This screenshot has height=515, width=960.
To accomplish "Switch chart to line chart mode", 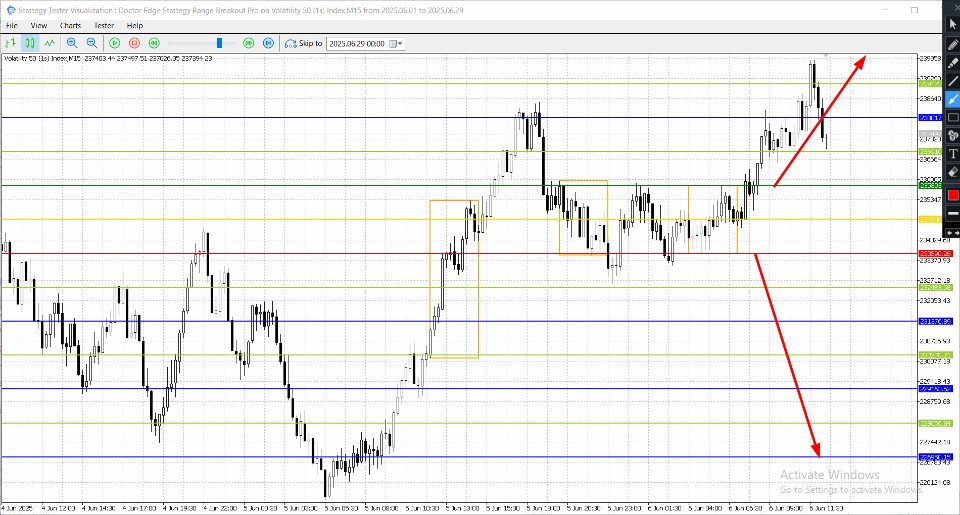I will [x=49, y=43].
